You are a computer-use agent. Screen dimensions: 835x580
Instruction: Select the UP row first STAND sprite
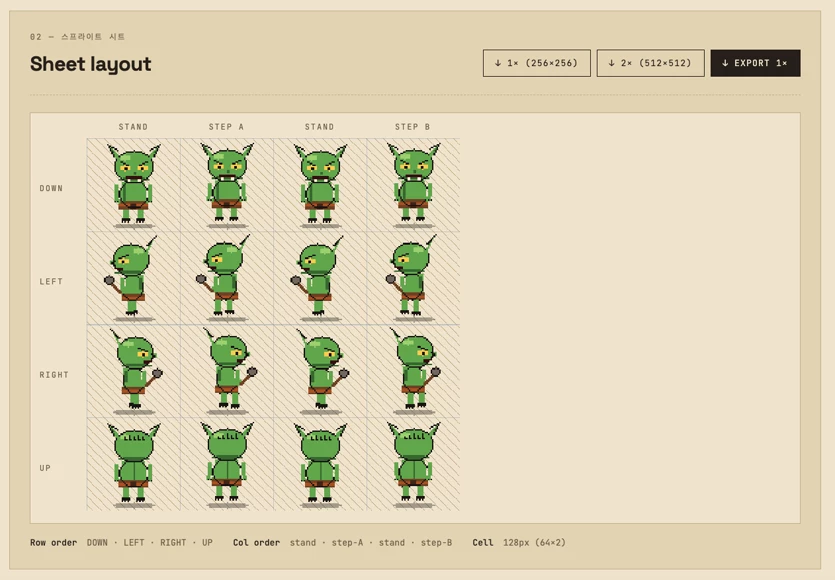click(134, 464)
